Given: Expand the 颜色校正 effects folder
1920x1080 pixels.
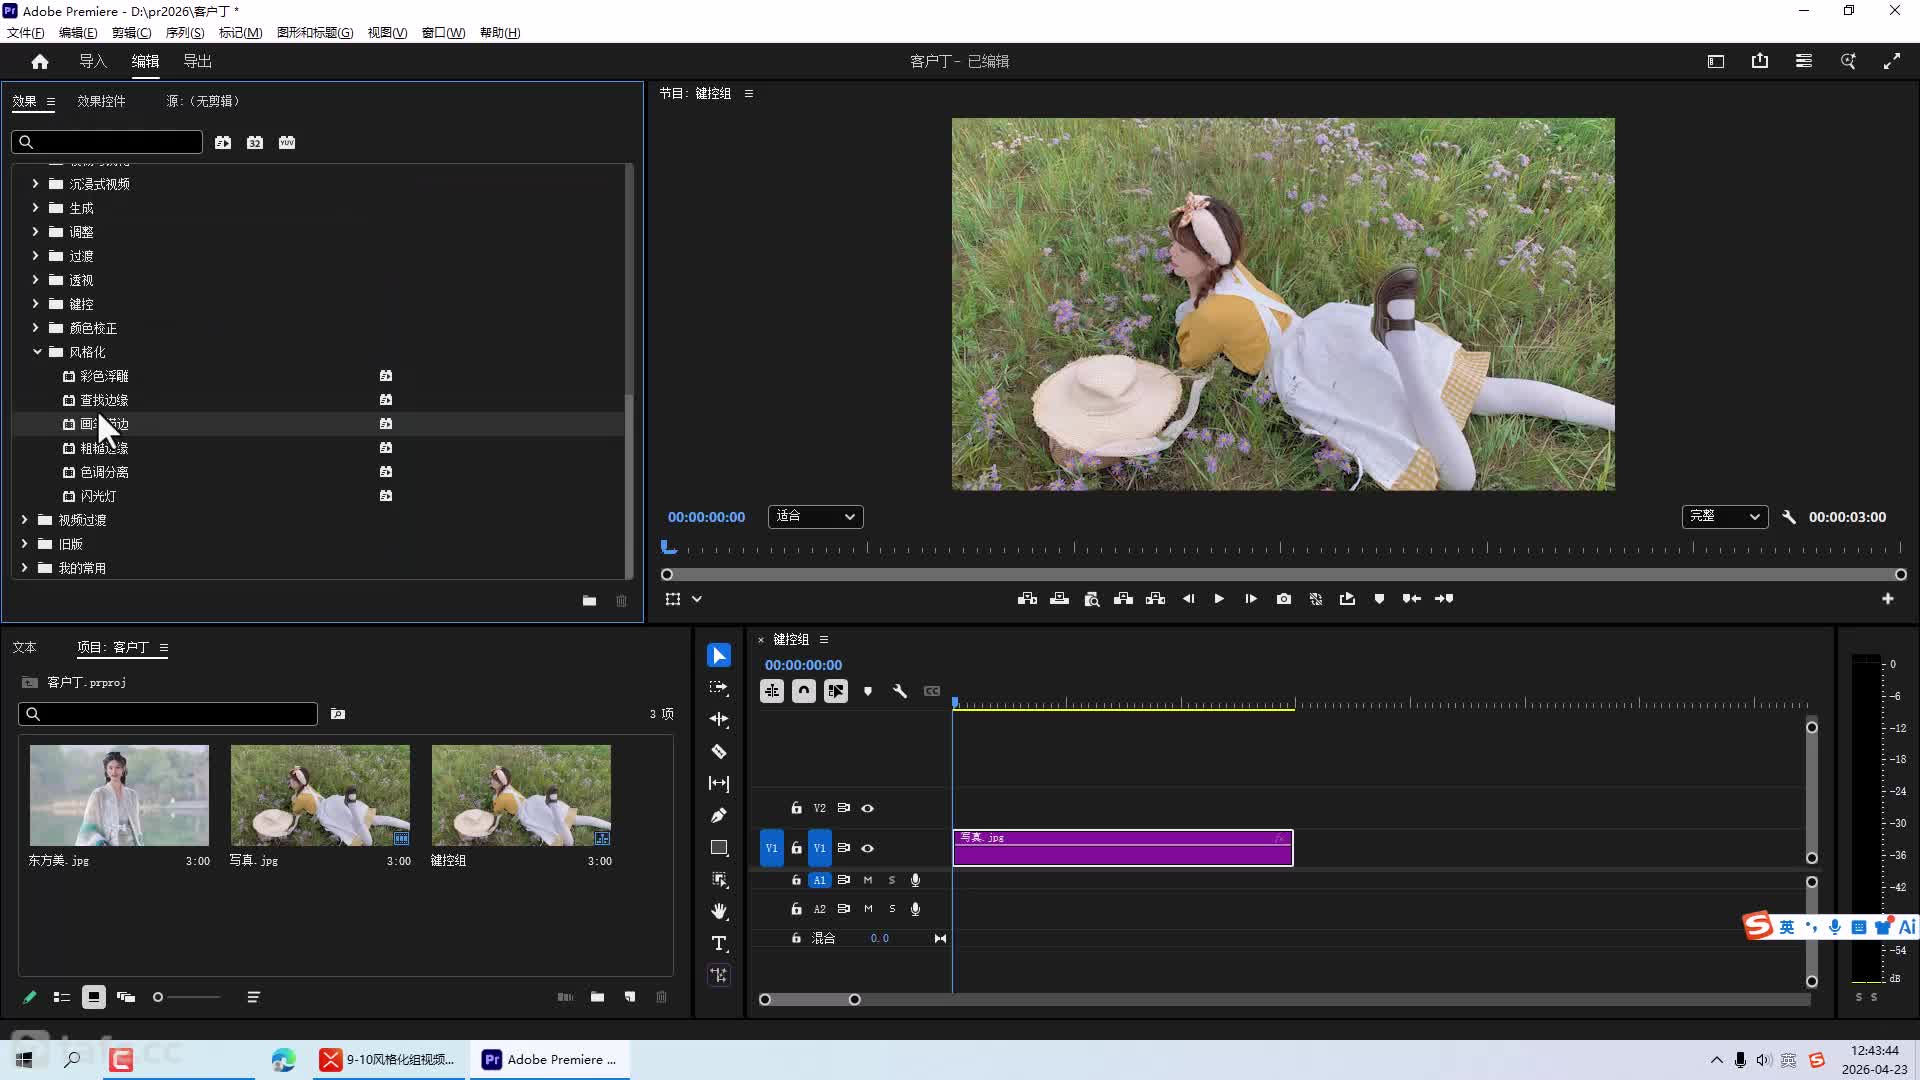Looking at the screenshot, I should (35, 328).
